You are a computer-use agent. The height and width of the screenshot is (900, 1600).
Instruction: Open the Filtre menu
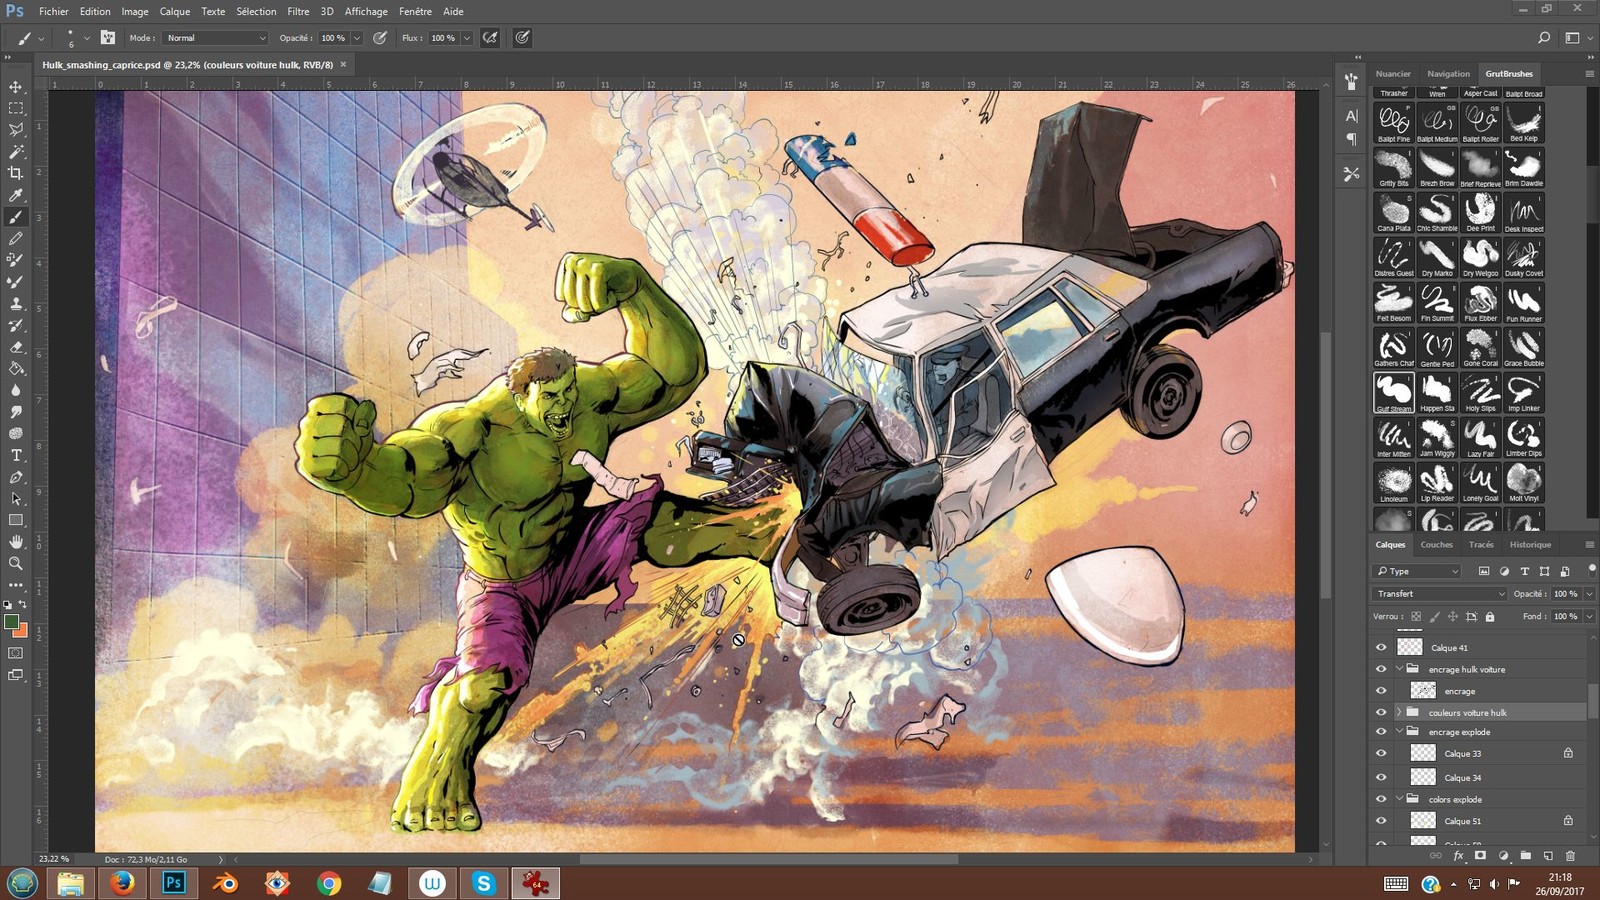[x=298, y=12]
